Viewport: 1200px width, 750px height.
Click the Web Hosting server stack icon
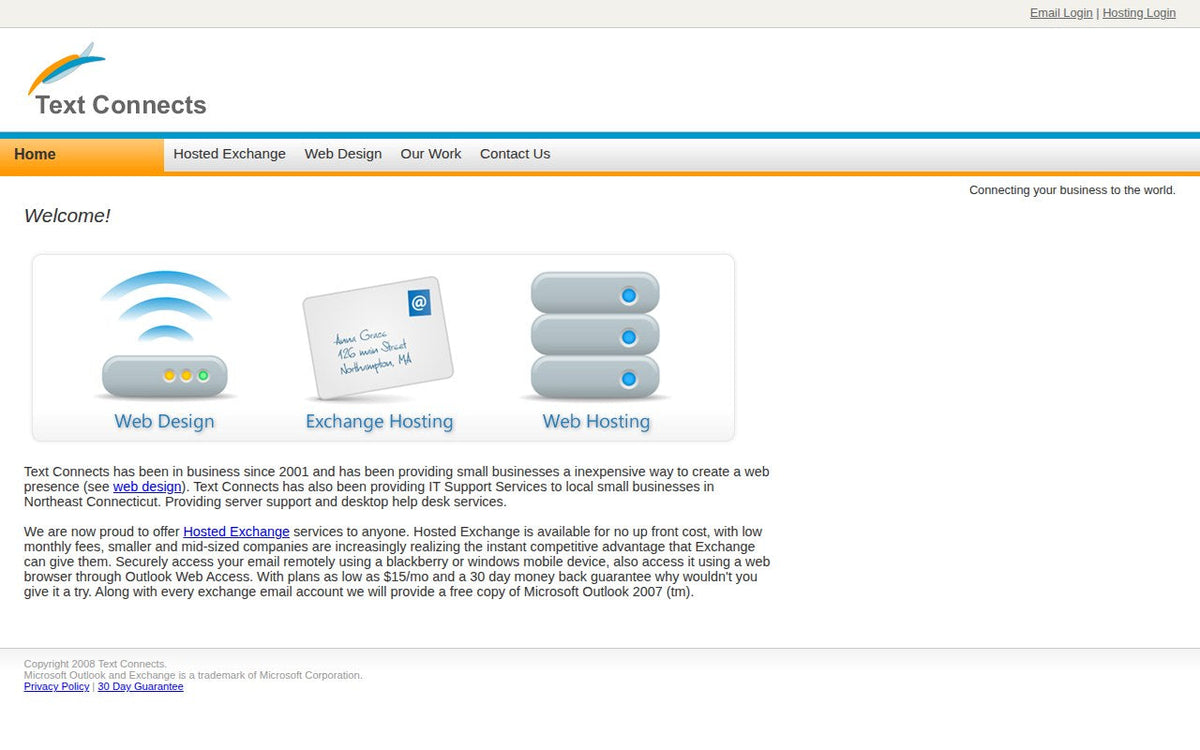coord(595,336)
